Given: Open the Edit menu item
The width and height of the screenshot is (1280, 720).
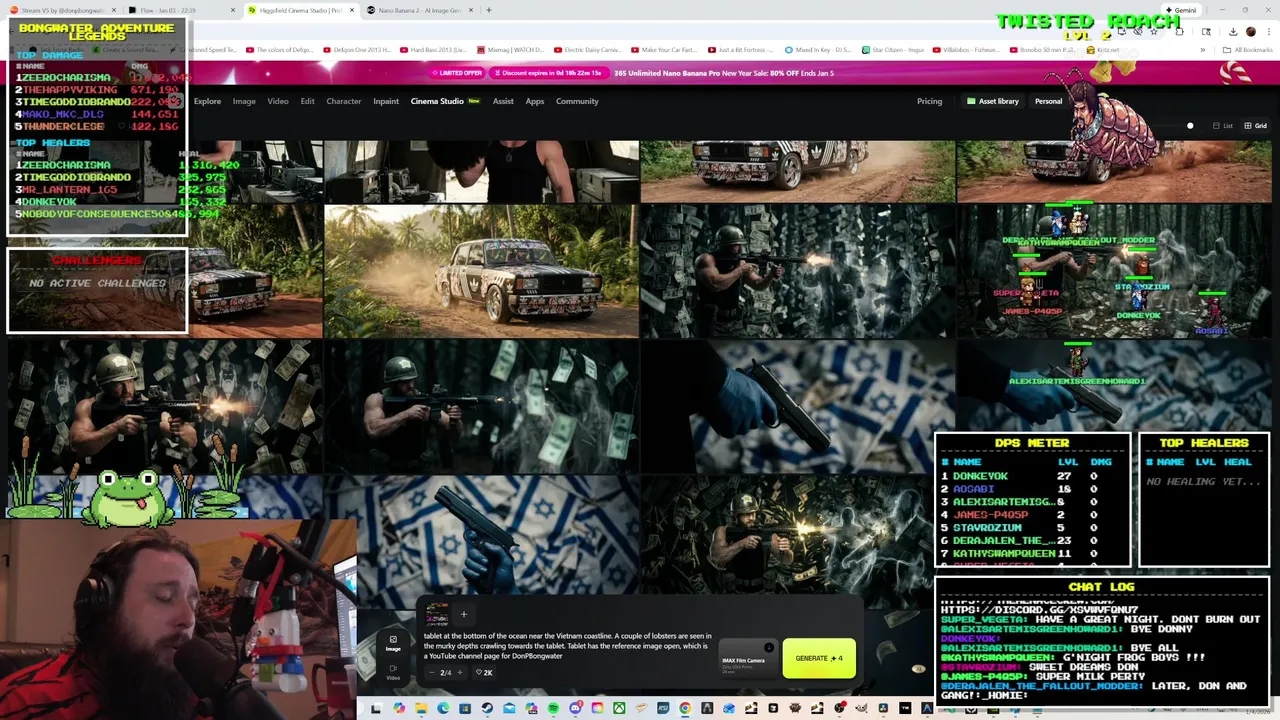Looking at the screenshot, I should pos(307,101).
